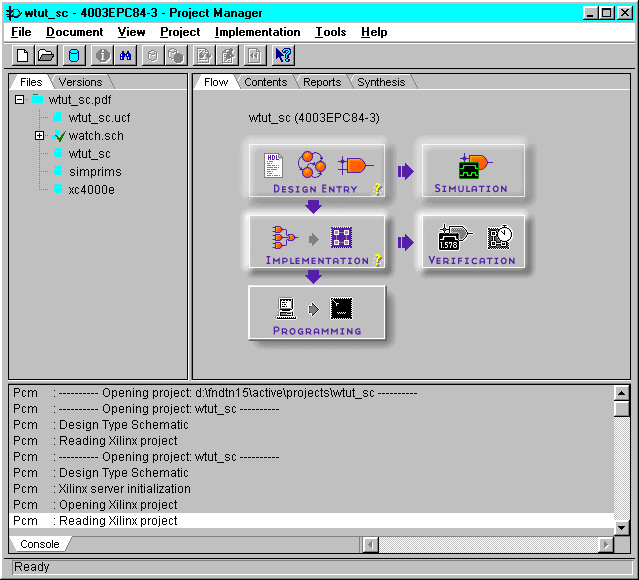
Task: Click console horizontal scroll right arrow
Action: [x=606, y=545]
